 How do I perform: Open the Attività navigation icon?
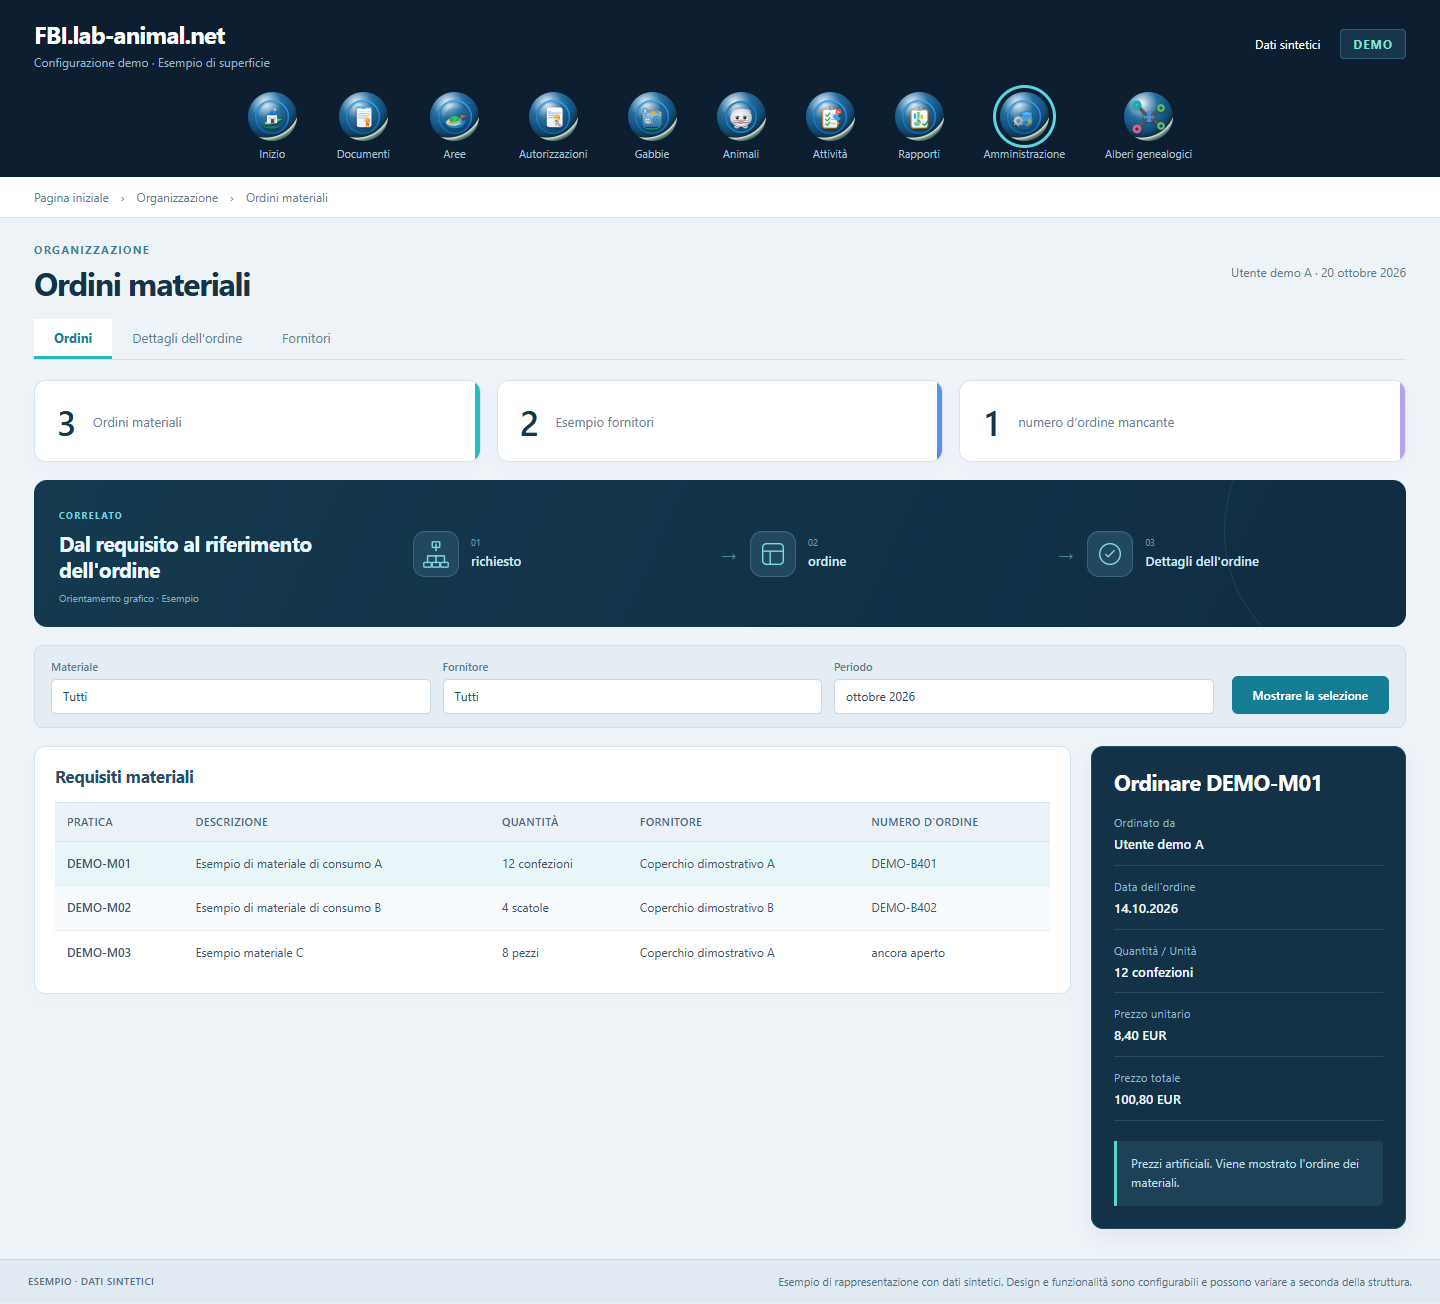pos(830,117)
